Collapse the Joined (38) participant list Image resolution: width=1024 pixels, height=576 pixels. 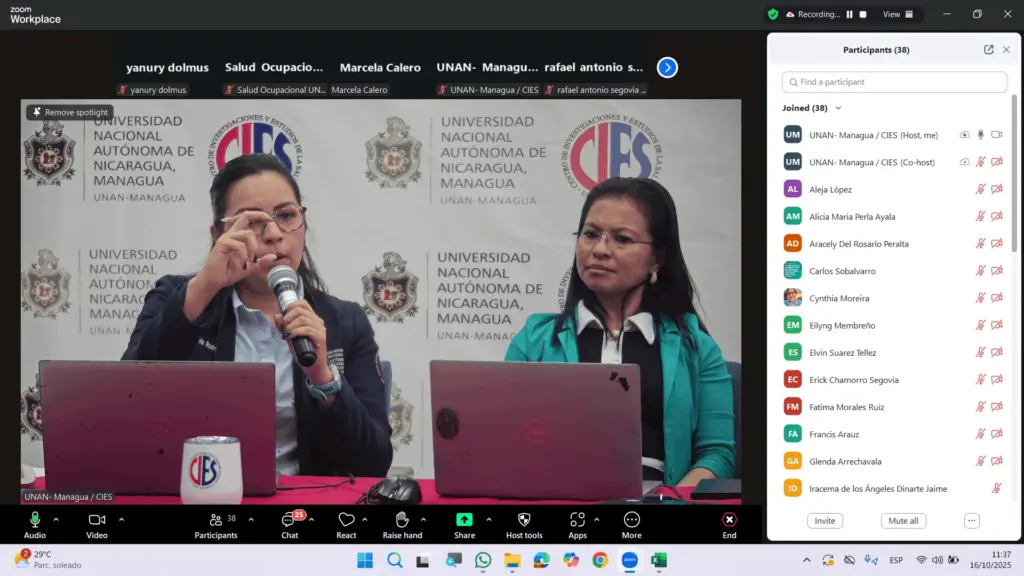838,108
